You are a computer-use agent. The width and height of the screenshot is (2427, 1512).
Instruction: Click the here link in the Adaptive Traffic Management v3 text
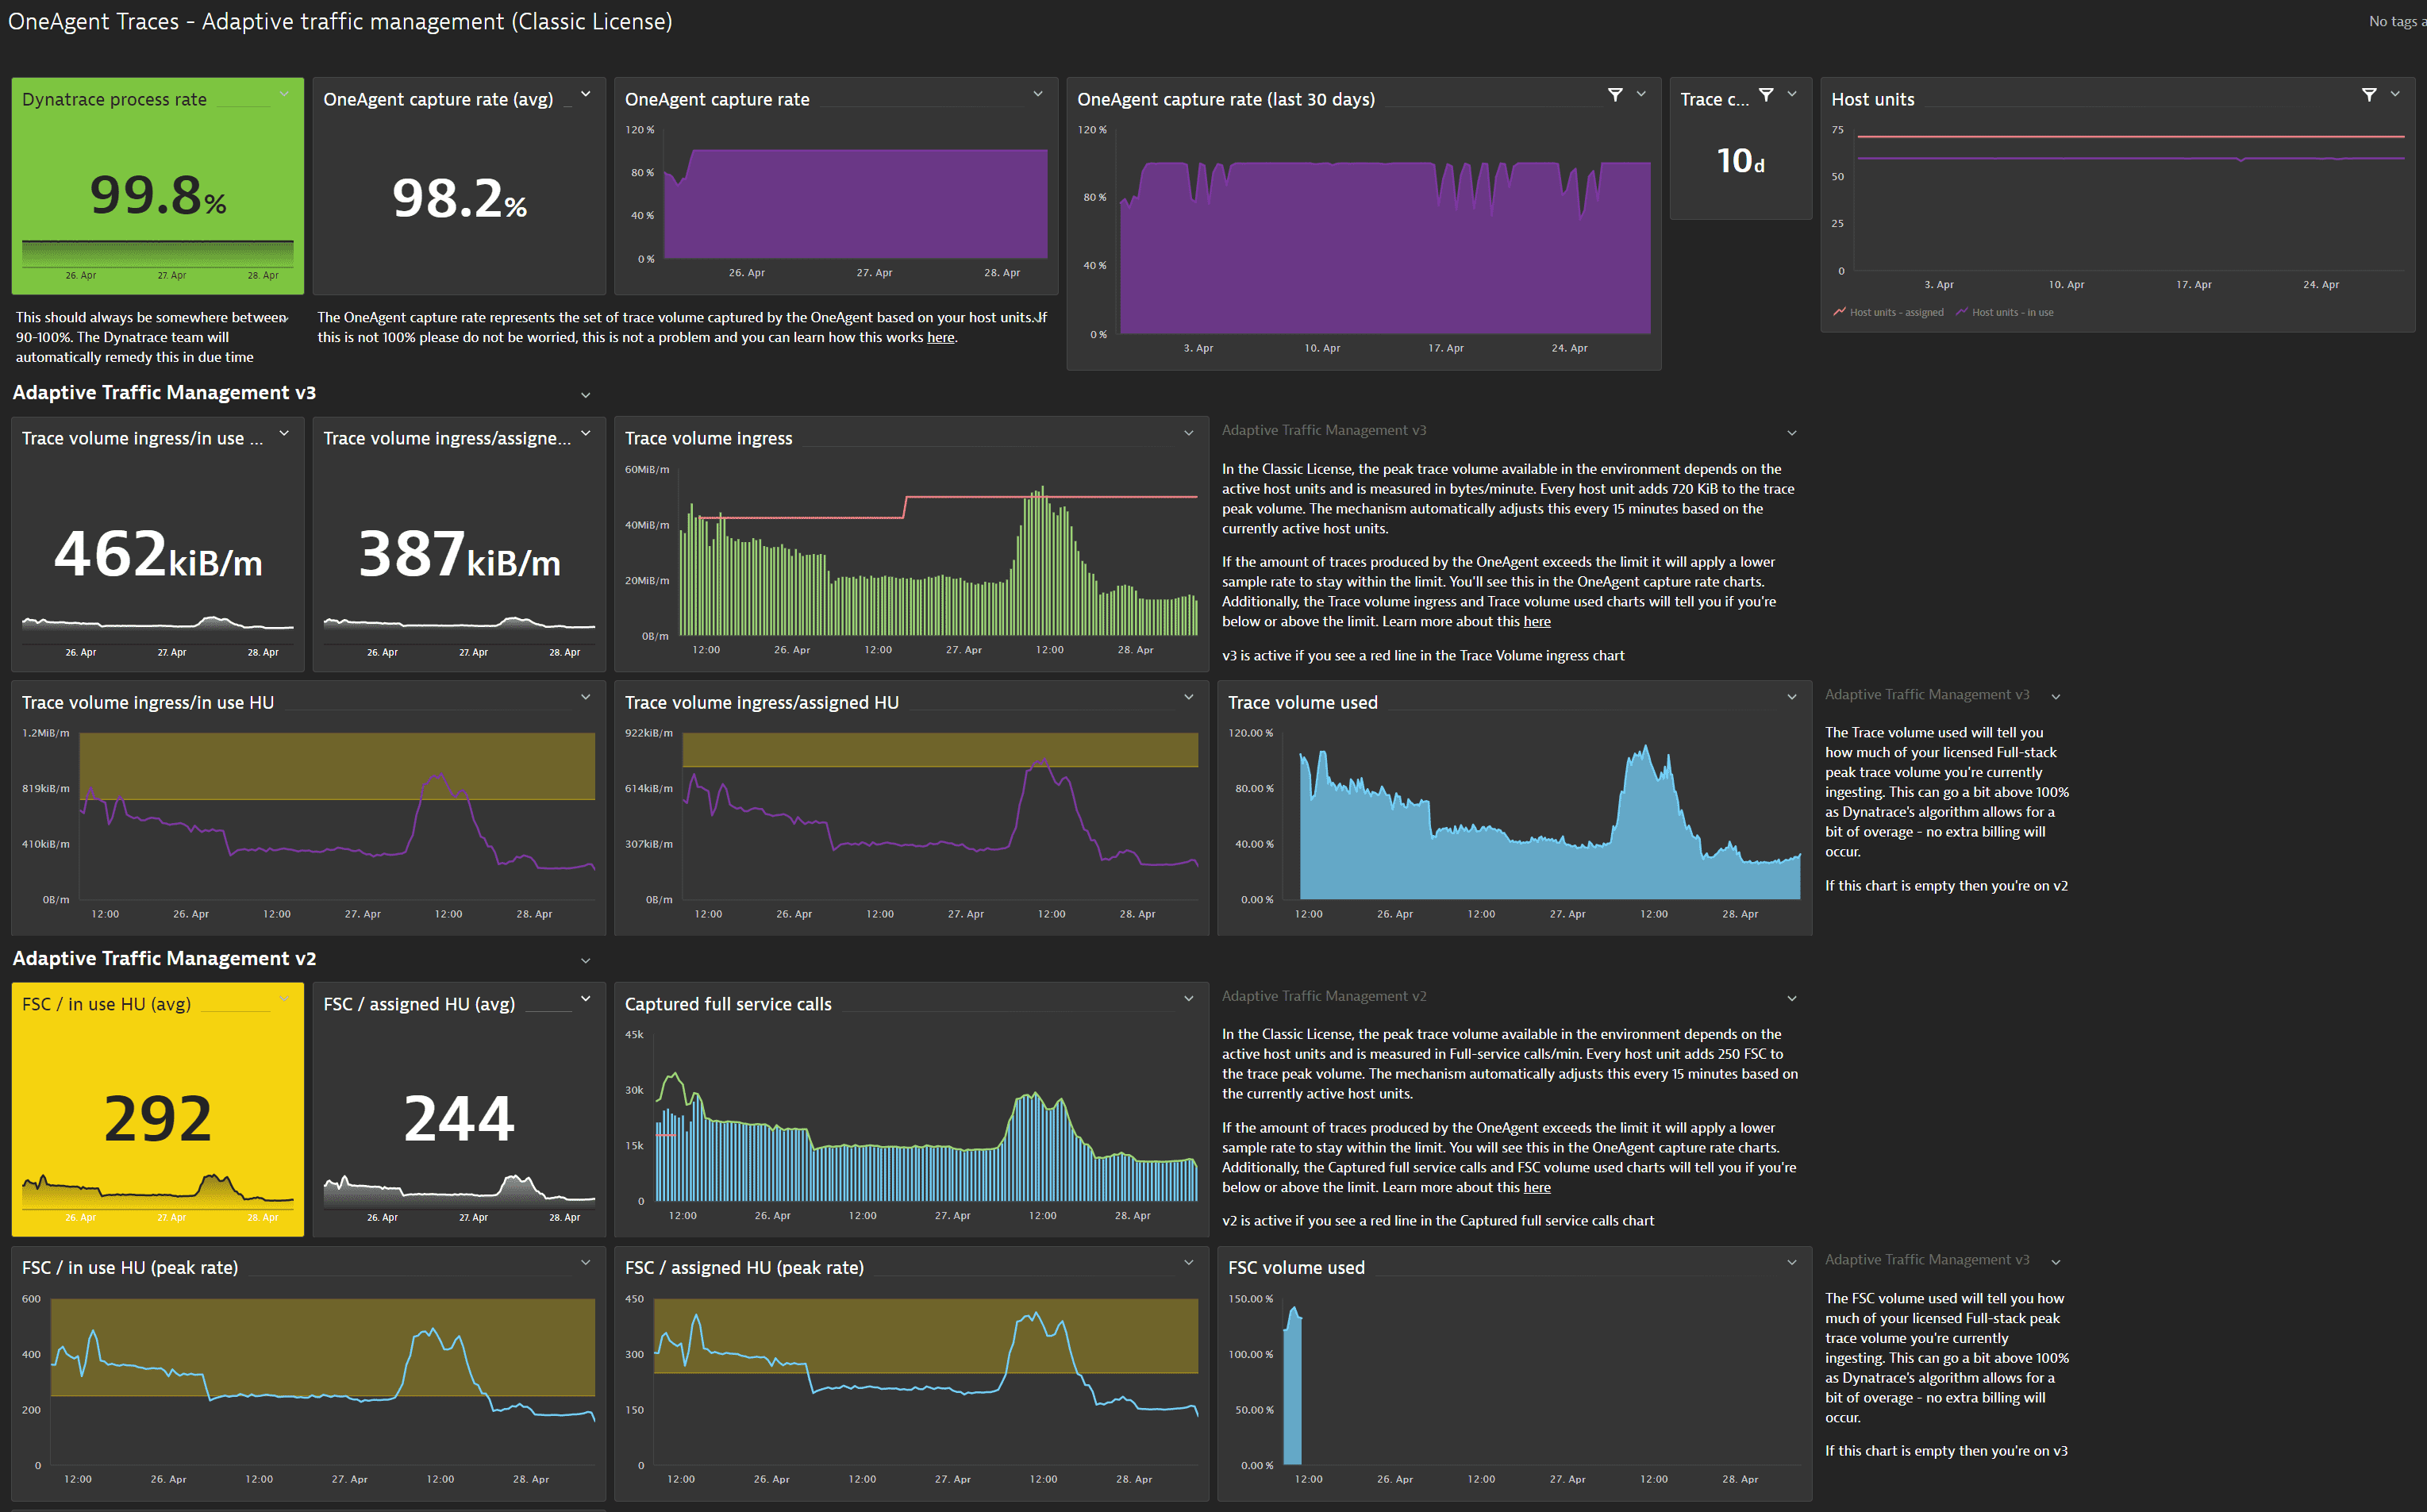tap(1537, 621)
